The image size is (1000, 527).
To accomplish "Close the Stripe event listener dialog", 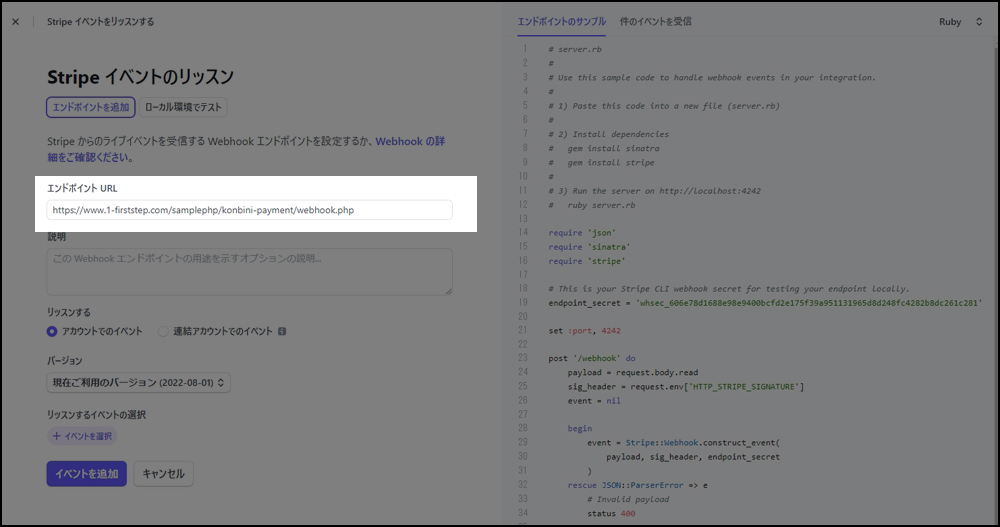I will point(15,22).
